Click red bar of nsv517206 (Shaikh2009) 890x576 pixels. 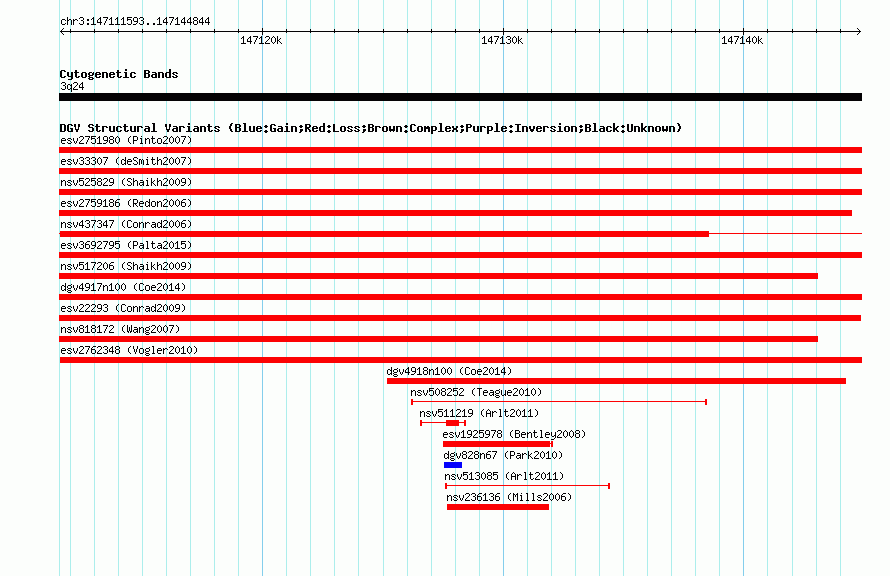click(x=438, y=276)
